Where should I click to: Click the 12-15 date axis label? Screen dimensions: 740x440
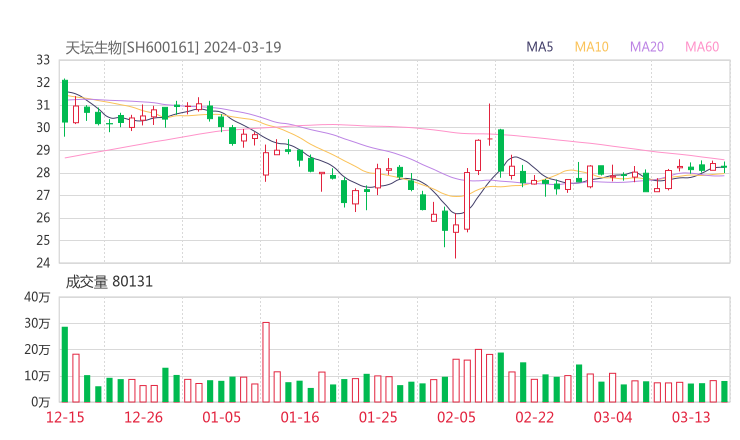point(65,417)
